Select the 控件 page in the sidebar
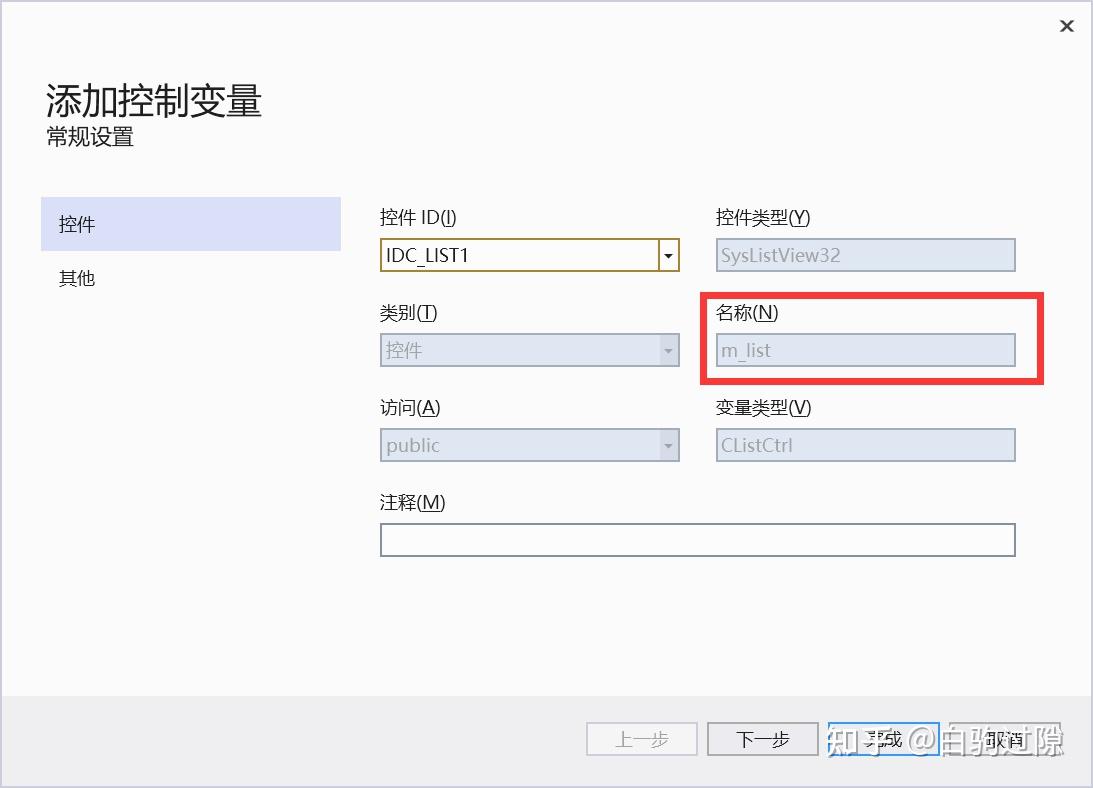Viewport: 1093px width, 788px height. point(77,224)
